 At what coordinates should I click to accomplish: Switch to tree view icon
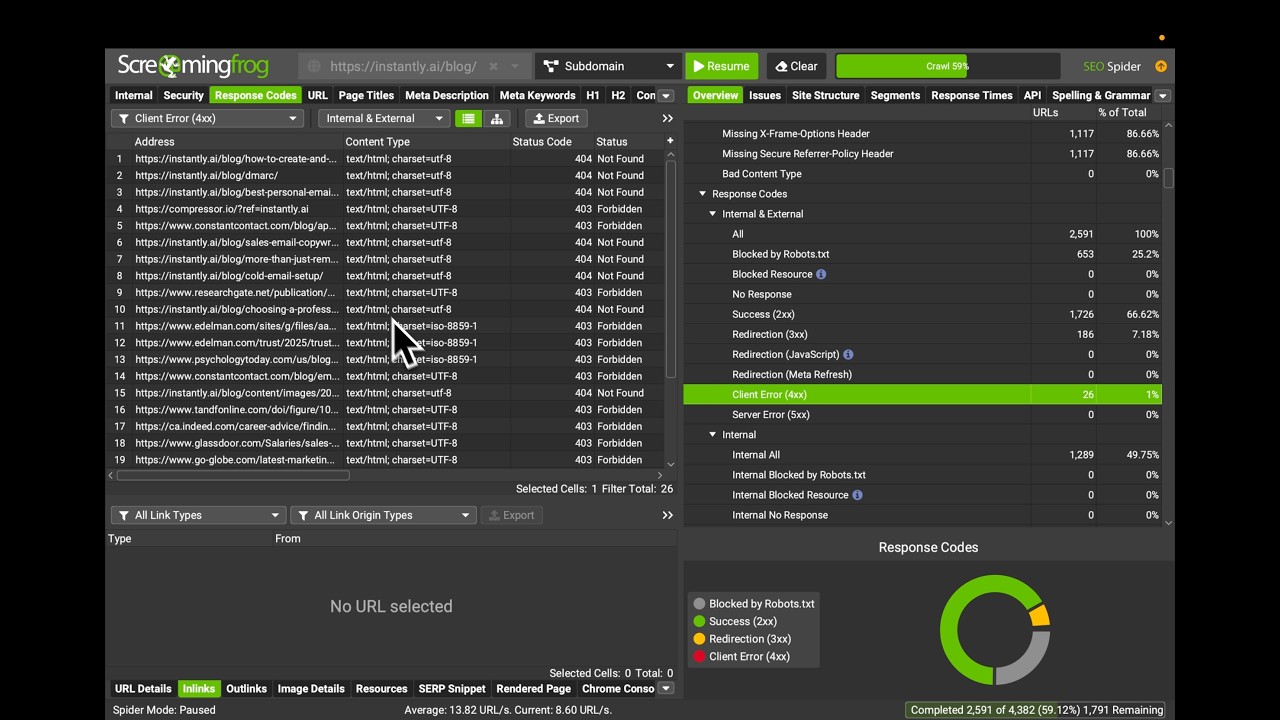(x=496, y=118)
